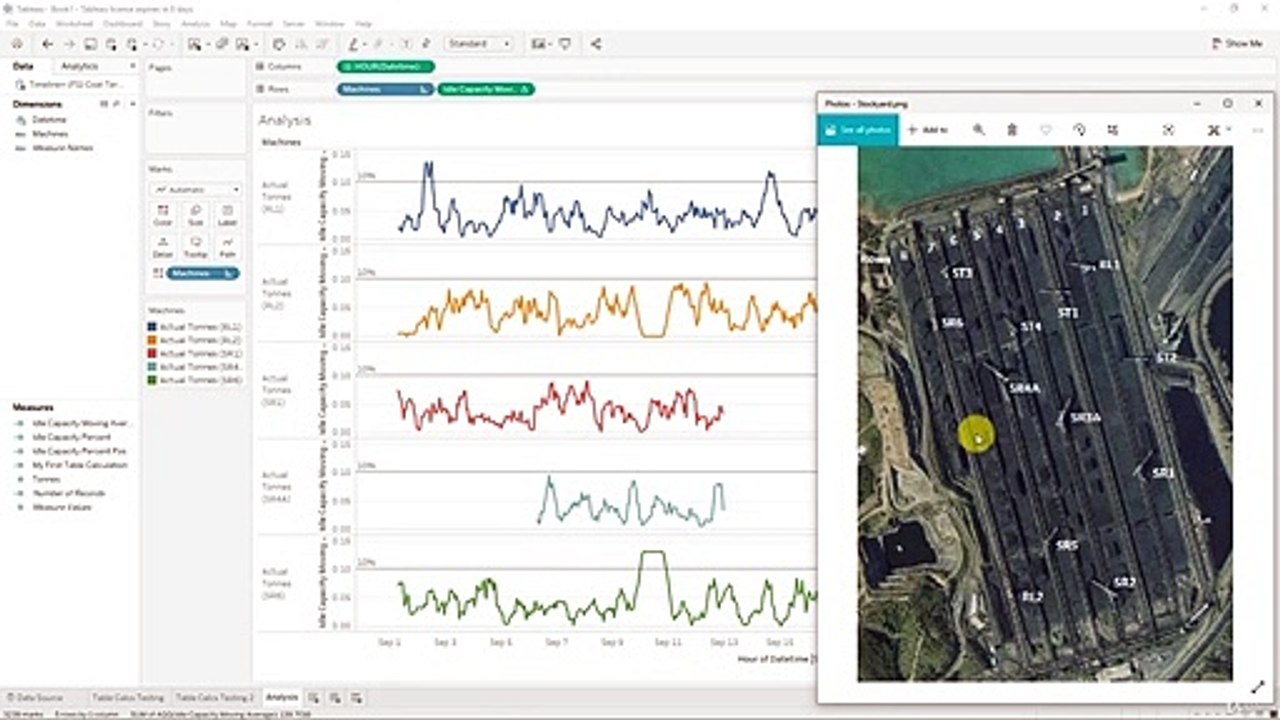Click the Path card in Marks
This screenshot has height=720, width=1280.
(x=227, y=247)
